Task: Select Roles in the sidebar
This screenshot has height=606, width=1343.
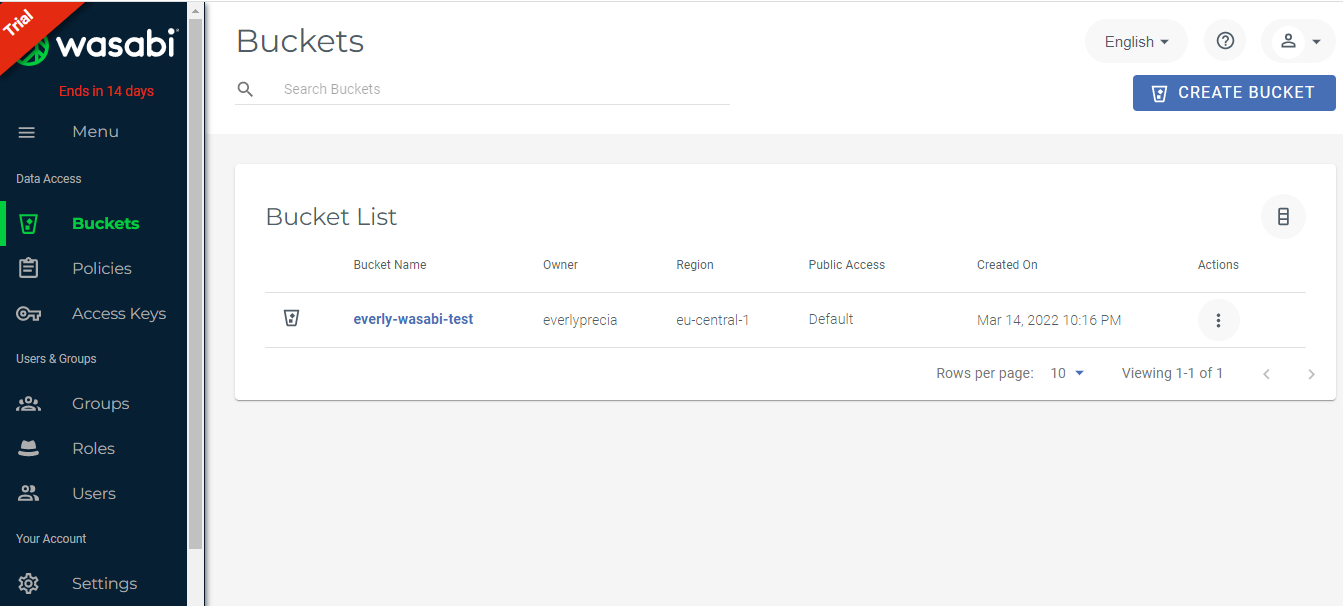Action: tap(93, 448)
